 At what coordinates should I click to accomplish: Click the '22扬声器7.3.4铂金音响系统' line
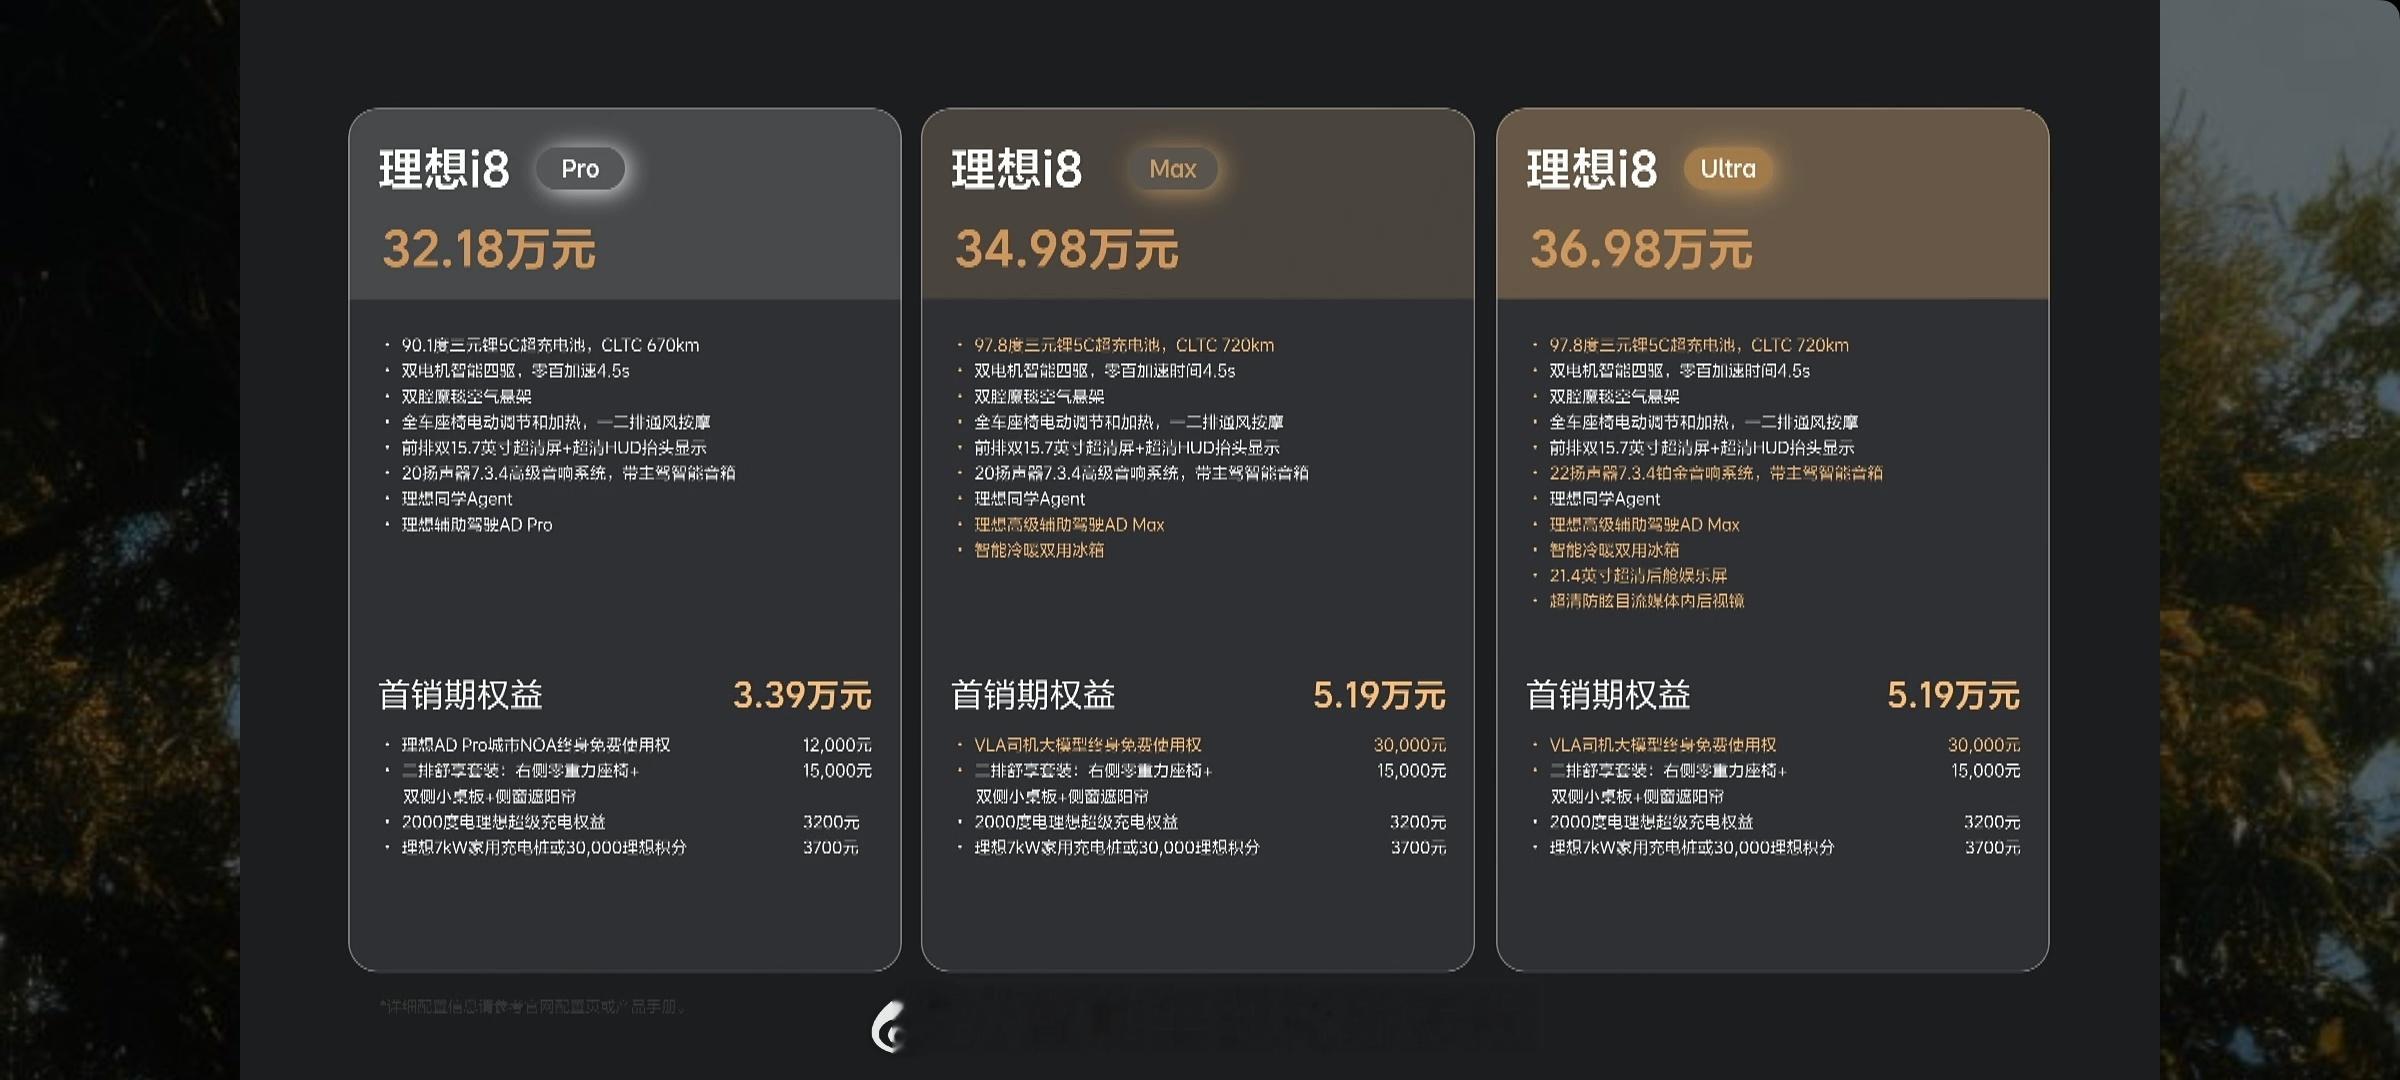(1716, 473)
